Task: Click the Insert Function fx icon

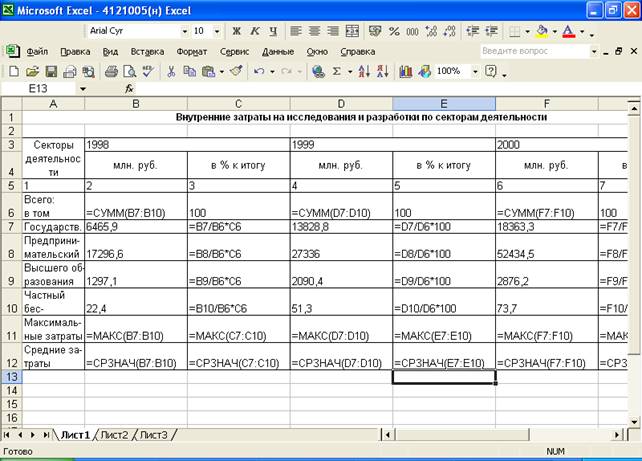Action: (129, 89)
